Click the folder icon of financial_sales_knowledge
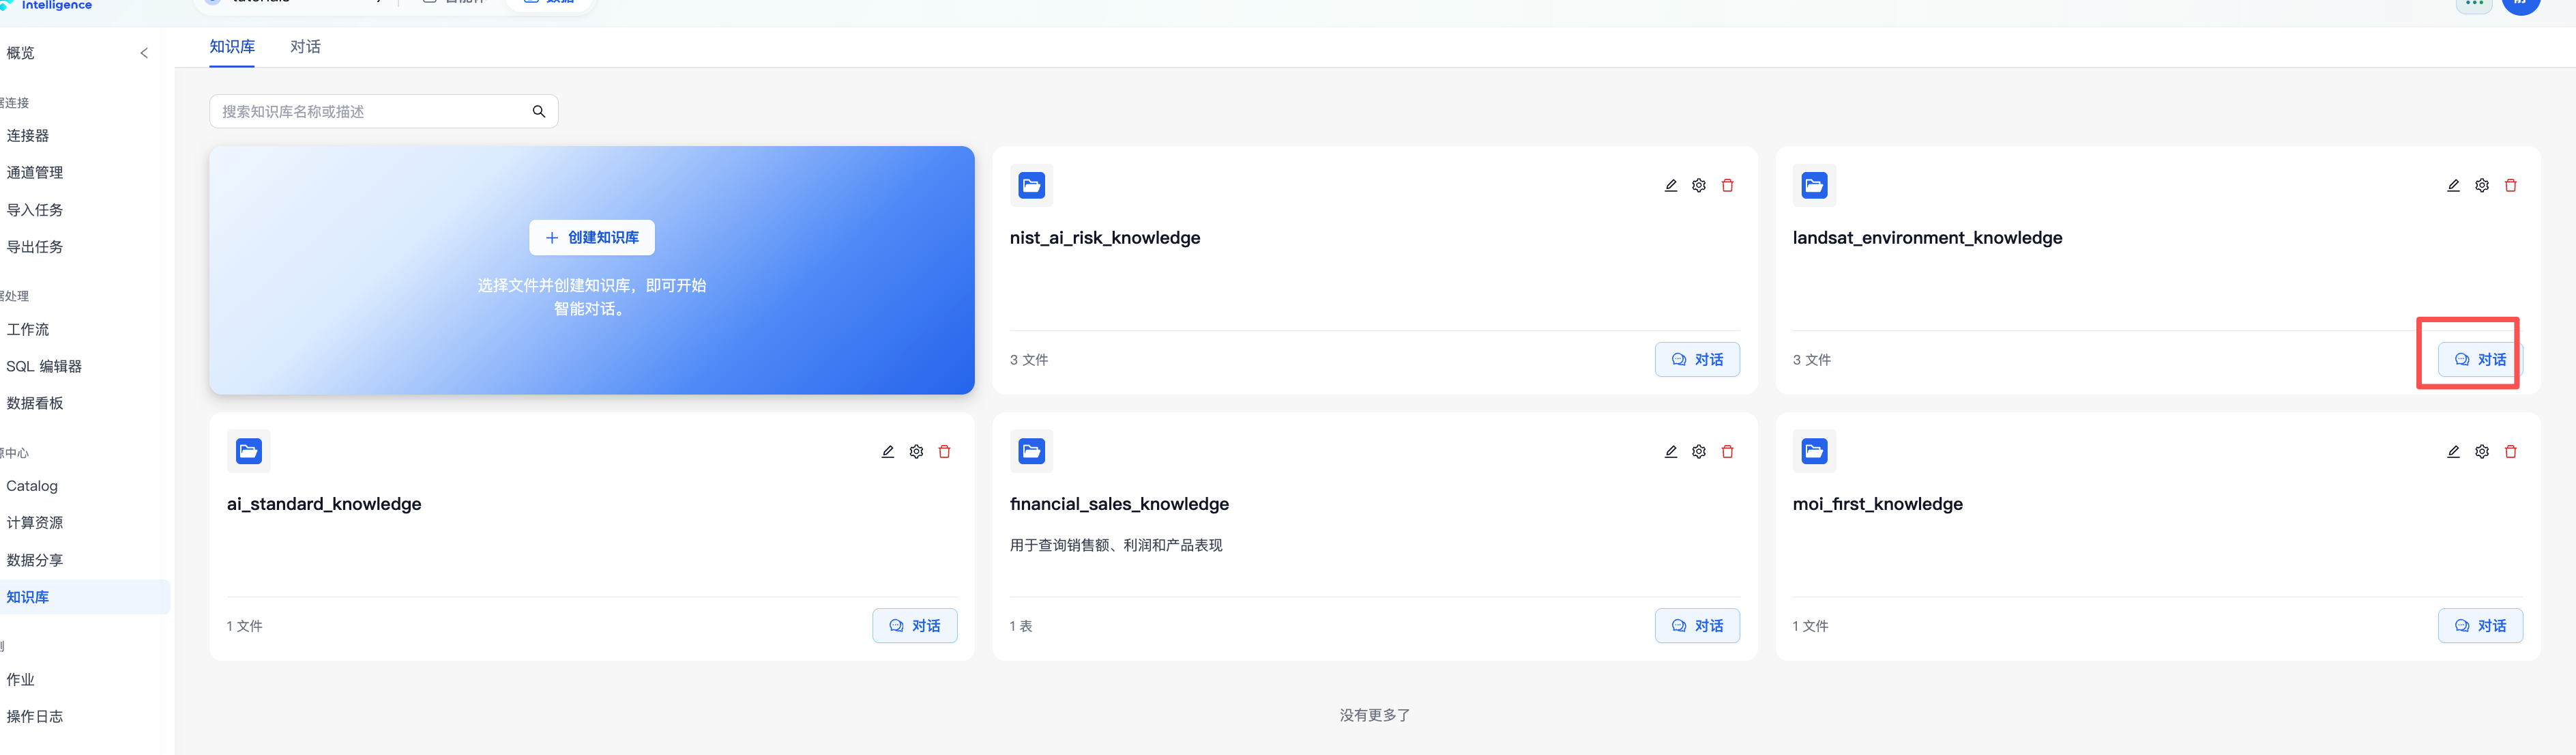This screenshot has height=755, width=2576. tap(1031, 452)
